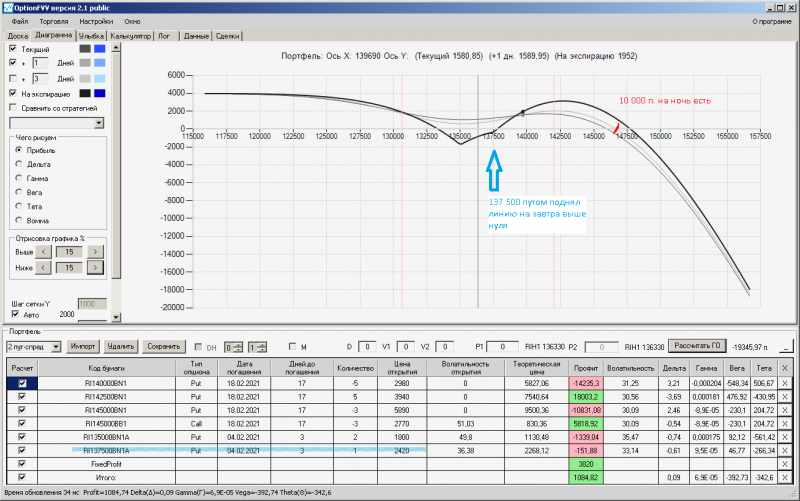Click the Рассчитать ГО button

coord(697,346)
